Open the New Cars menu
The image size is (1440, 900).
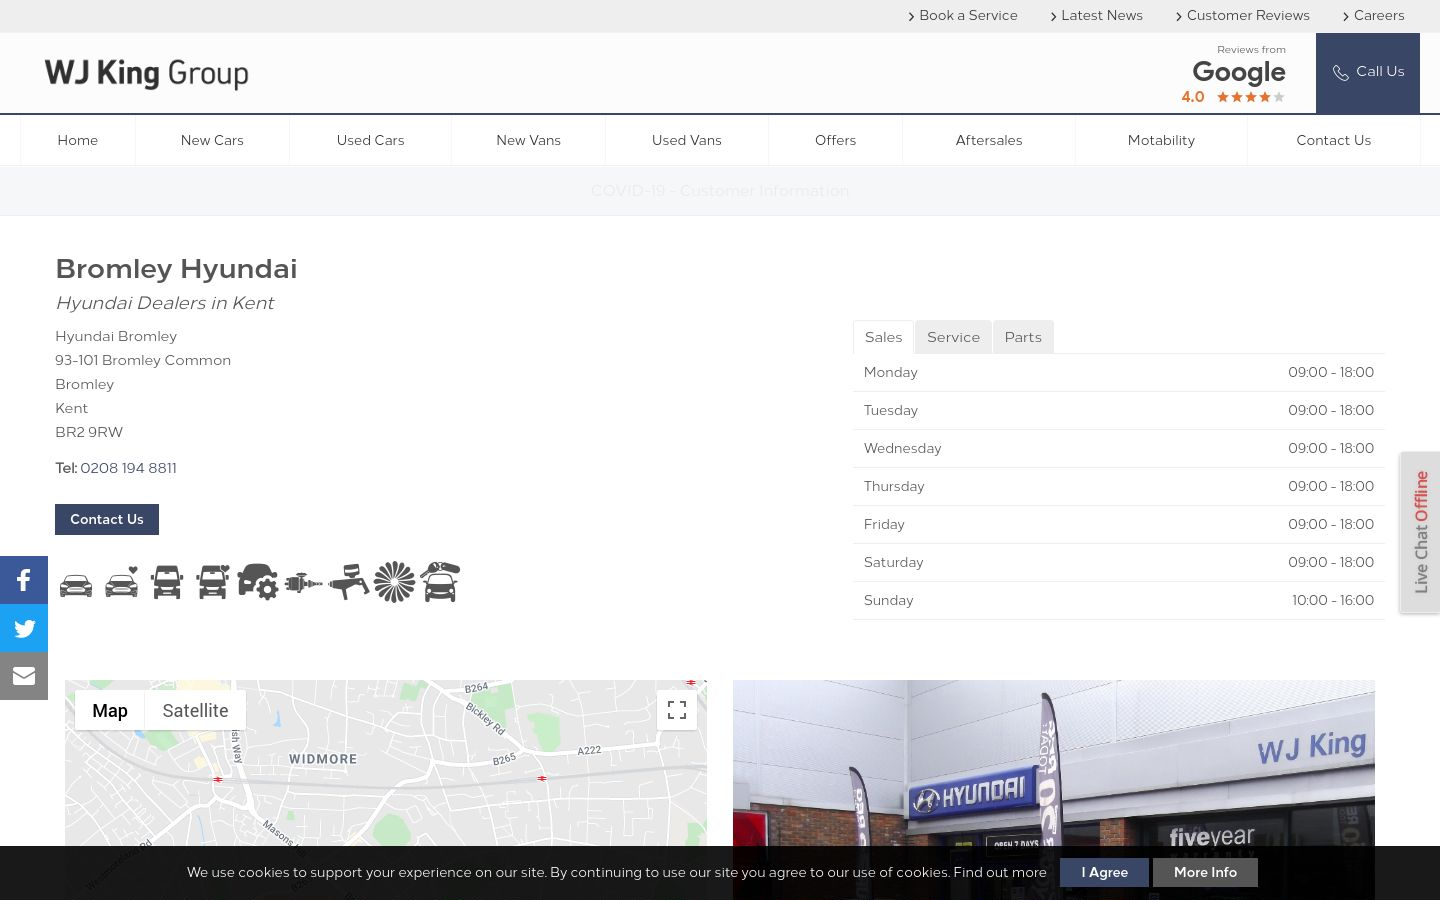212,140
